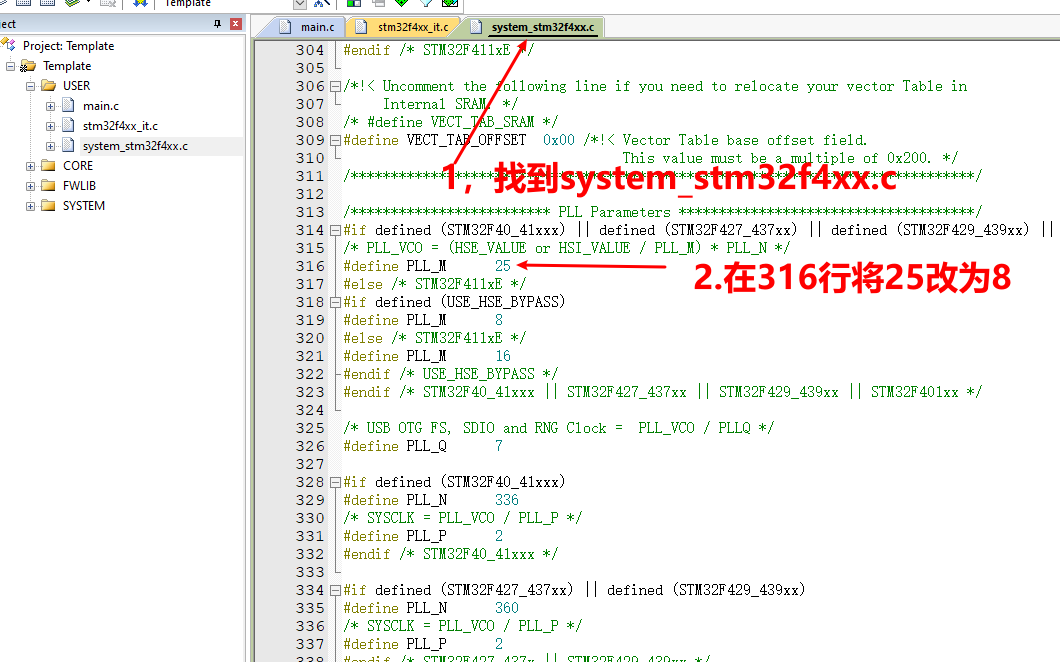This screenshot has height=662, width=1060.
Task: Click the PLL_M value 8 on line 319
Action: click(x=499, y=320)
